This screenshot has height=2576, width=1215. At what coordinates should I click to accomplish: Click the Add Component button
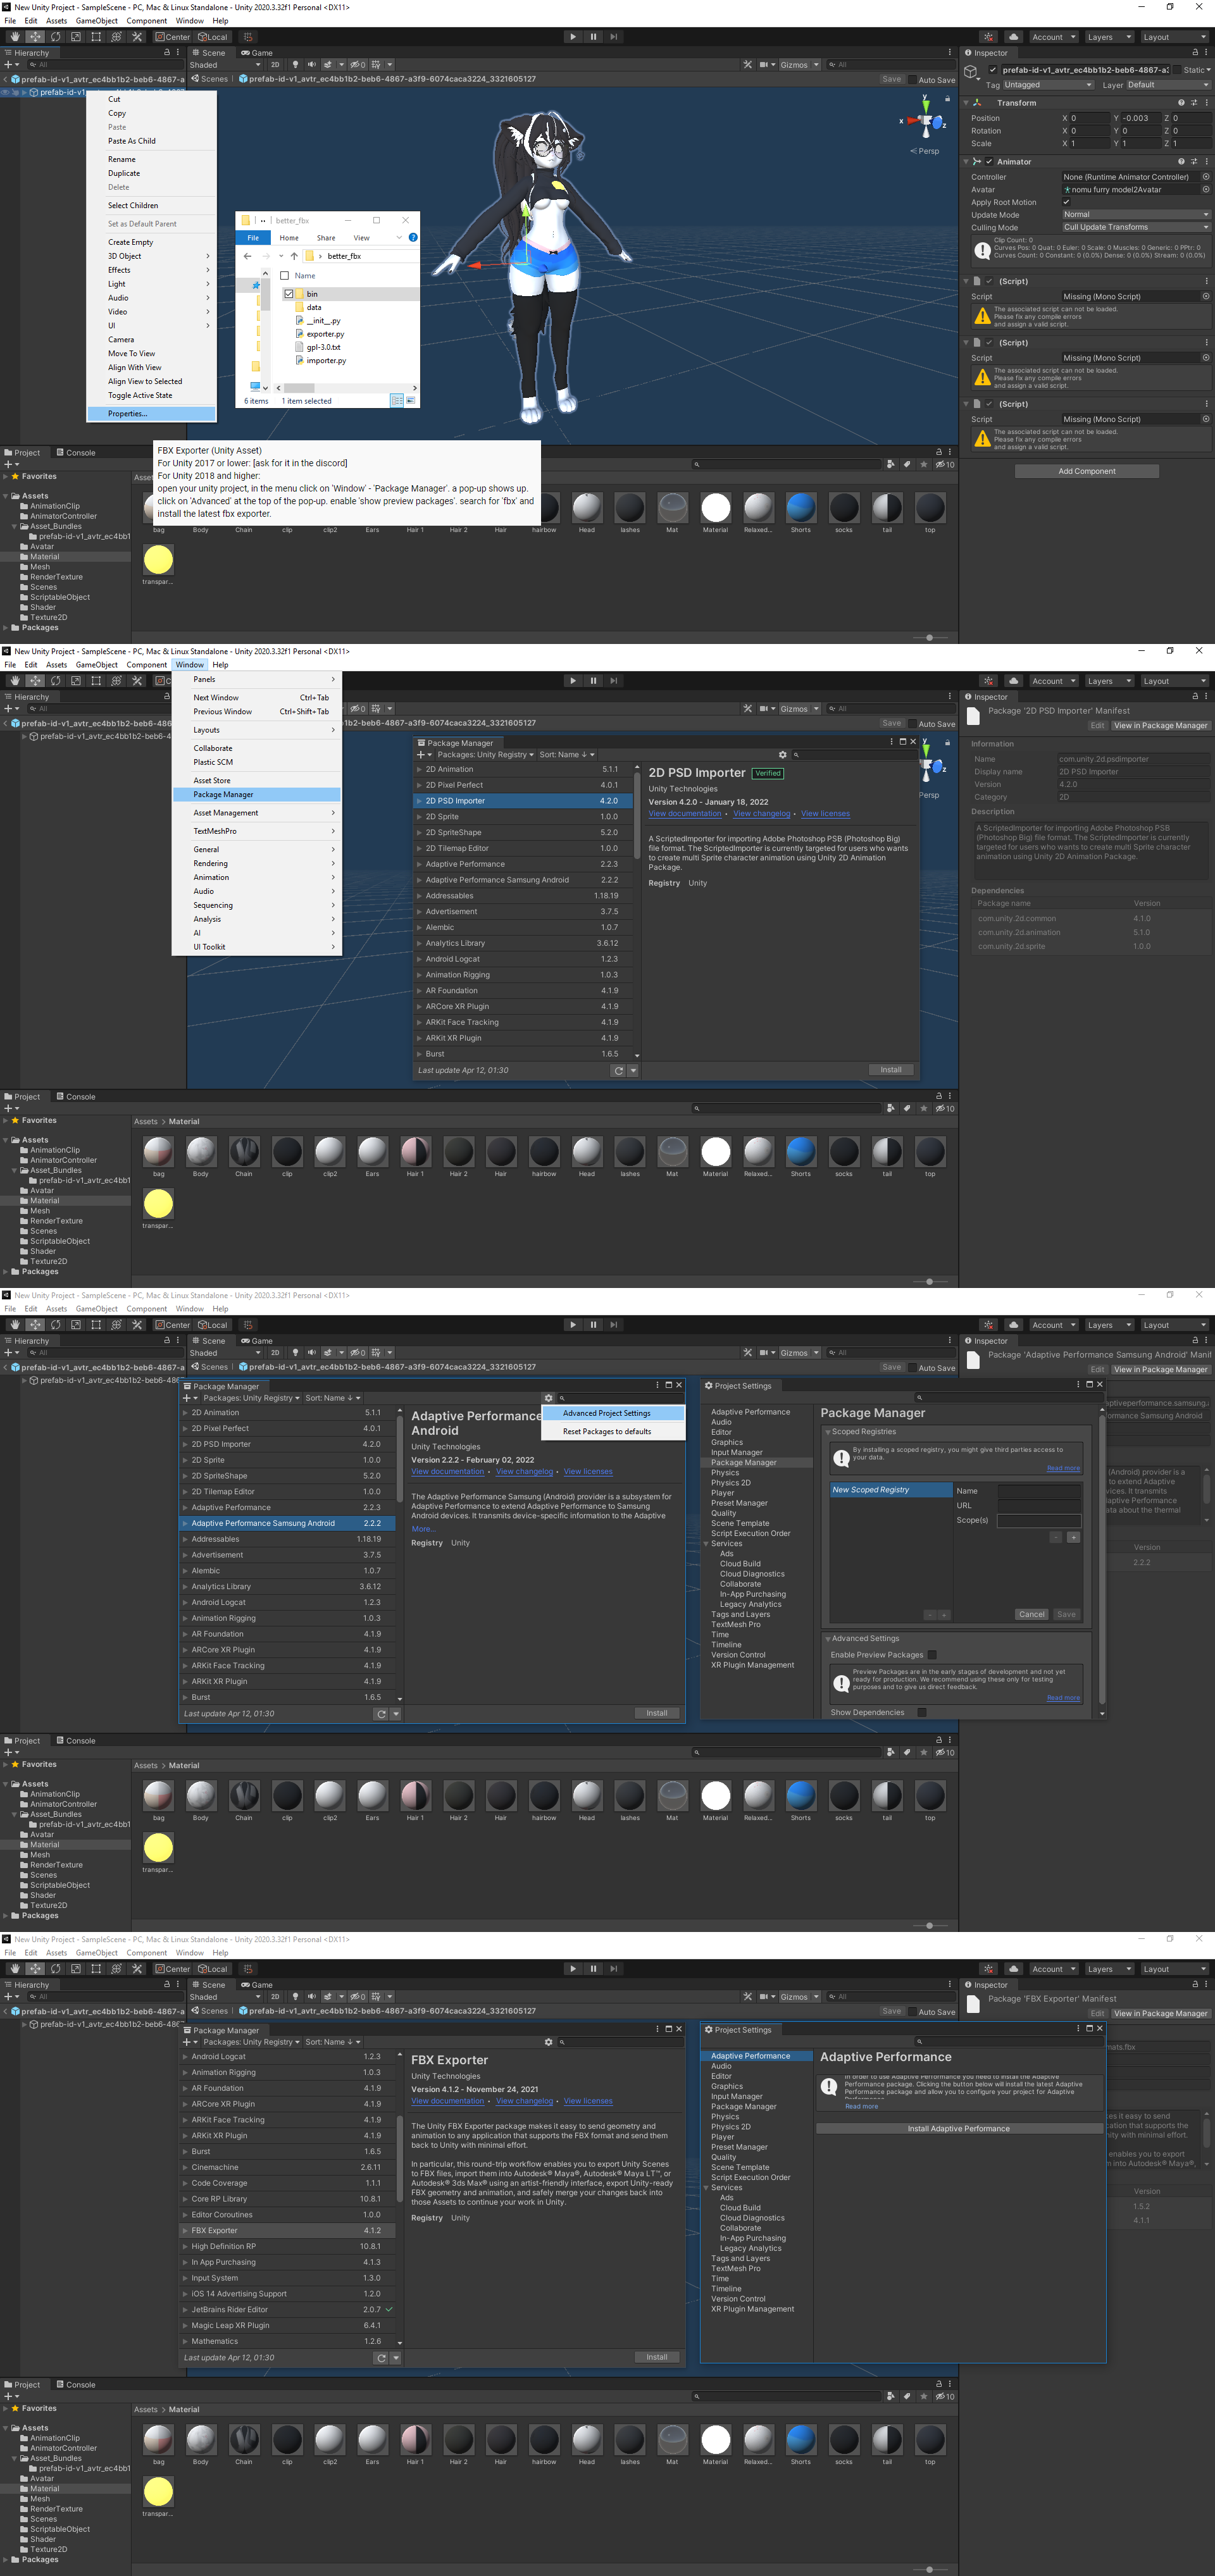(1087, 471)
